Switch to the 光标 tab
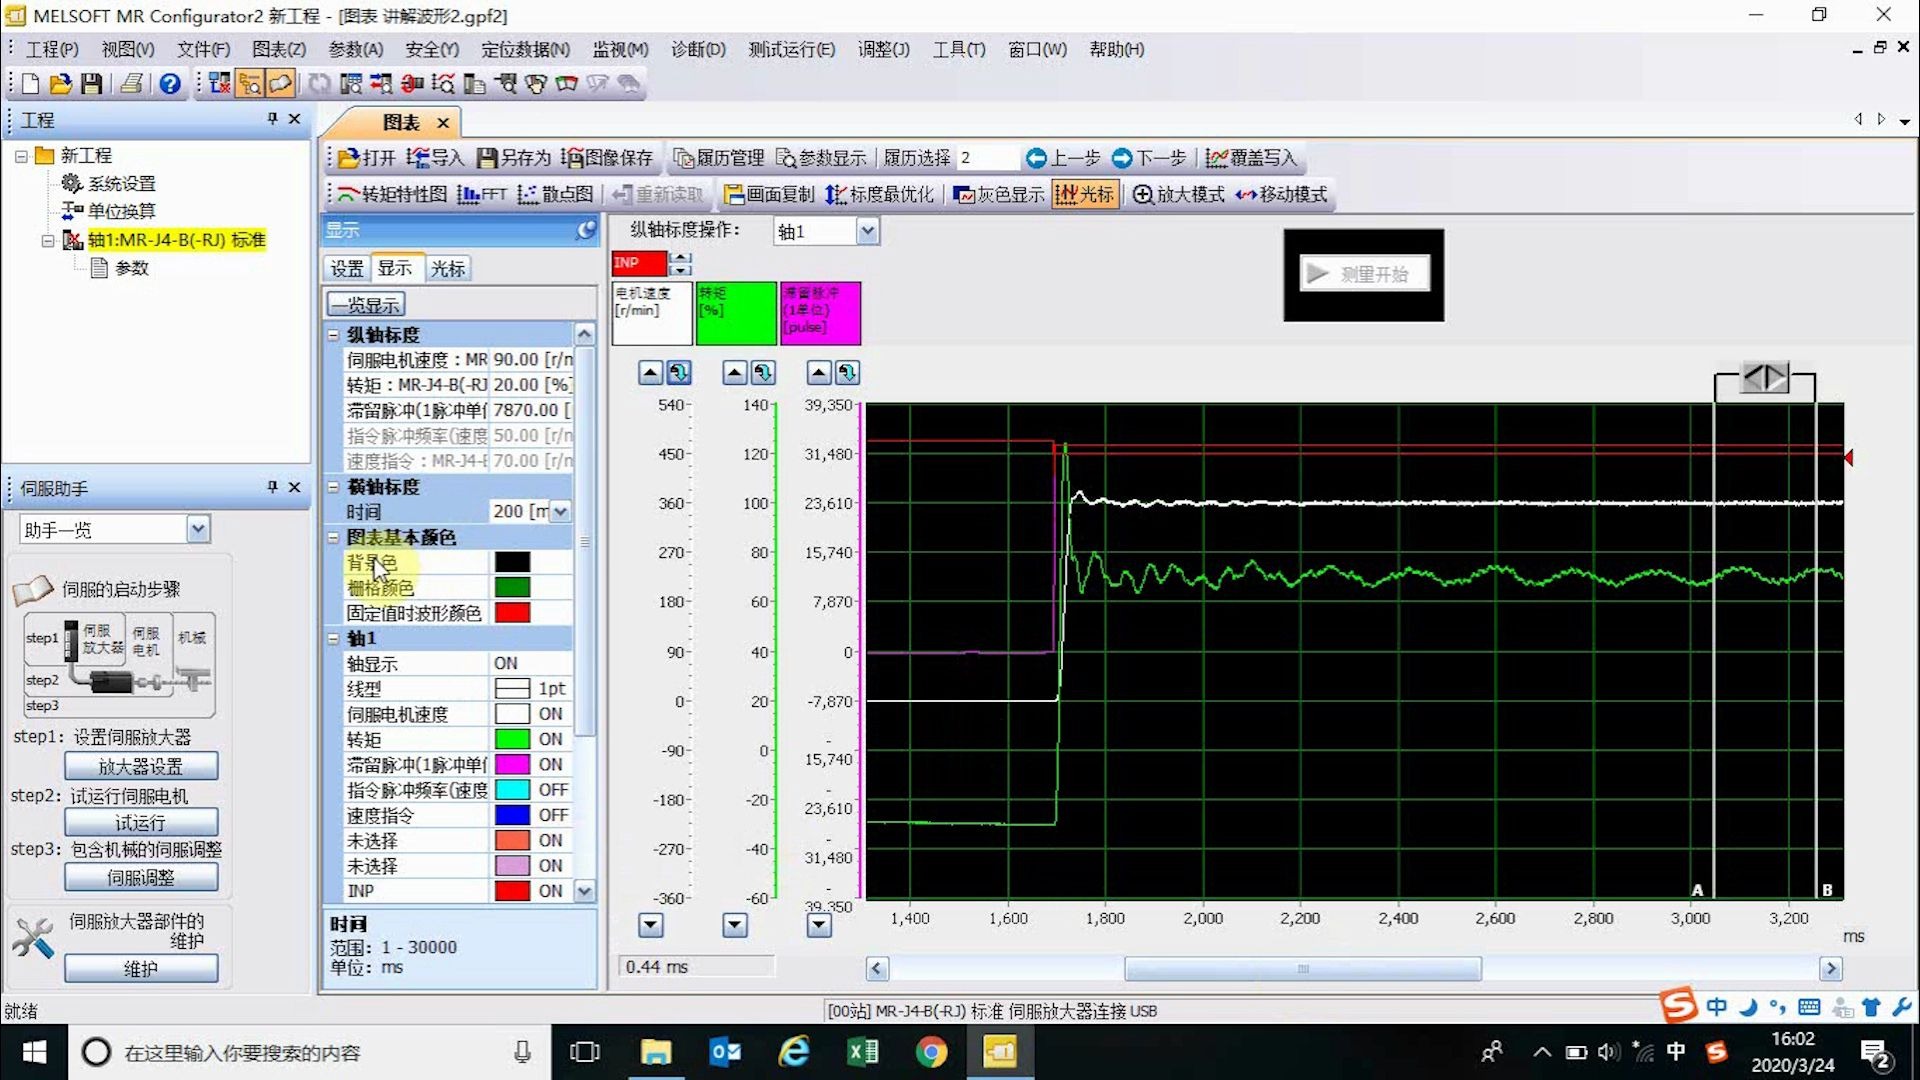 tap(447, 268)
